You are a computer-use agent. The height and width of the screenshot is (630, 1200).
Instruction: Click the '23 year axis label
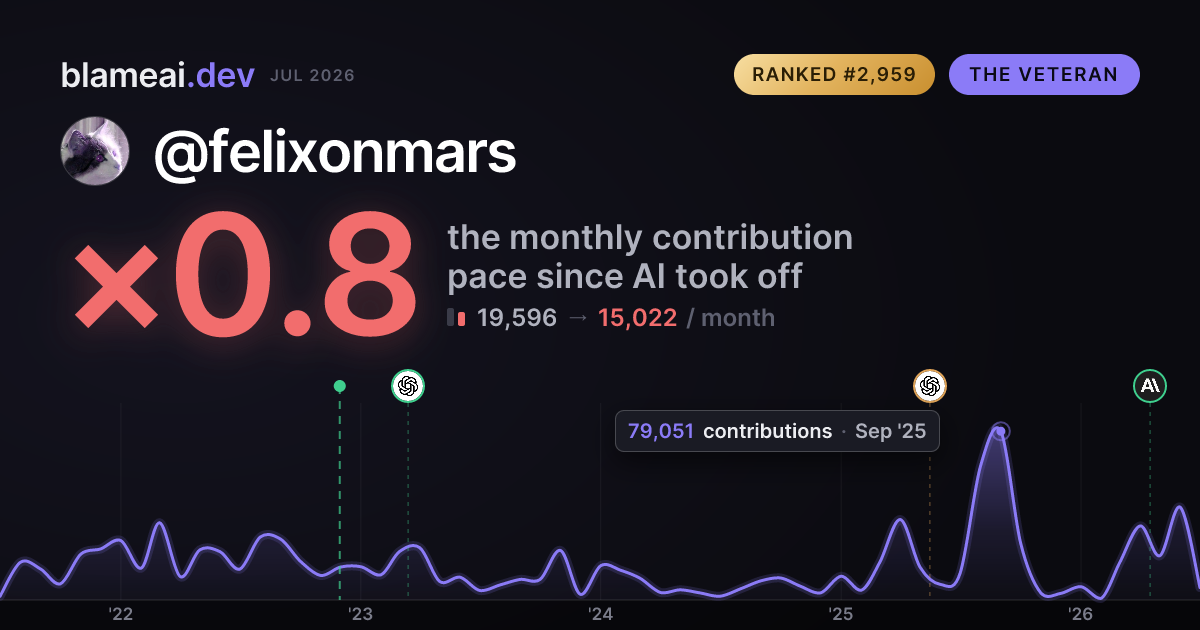[360, 614]
